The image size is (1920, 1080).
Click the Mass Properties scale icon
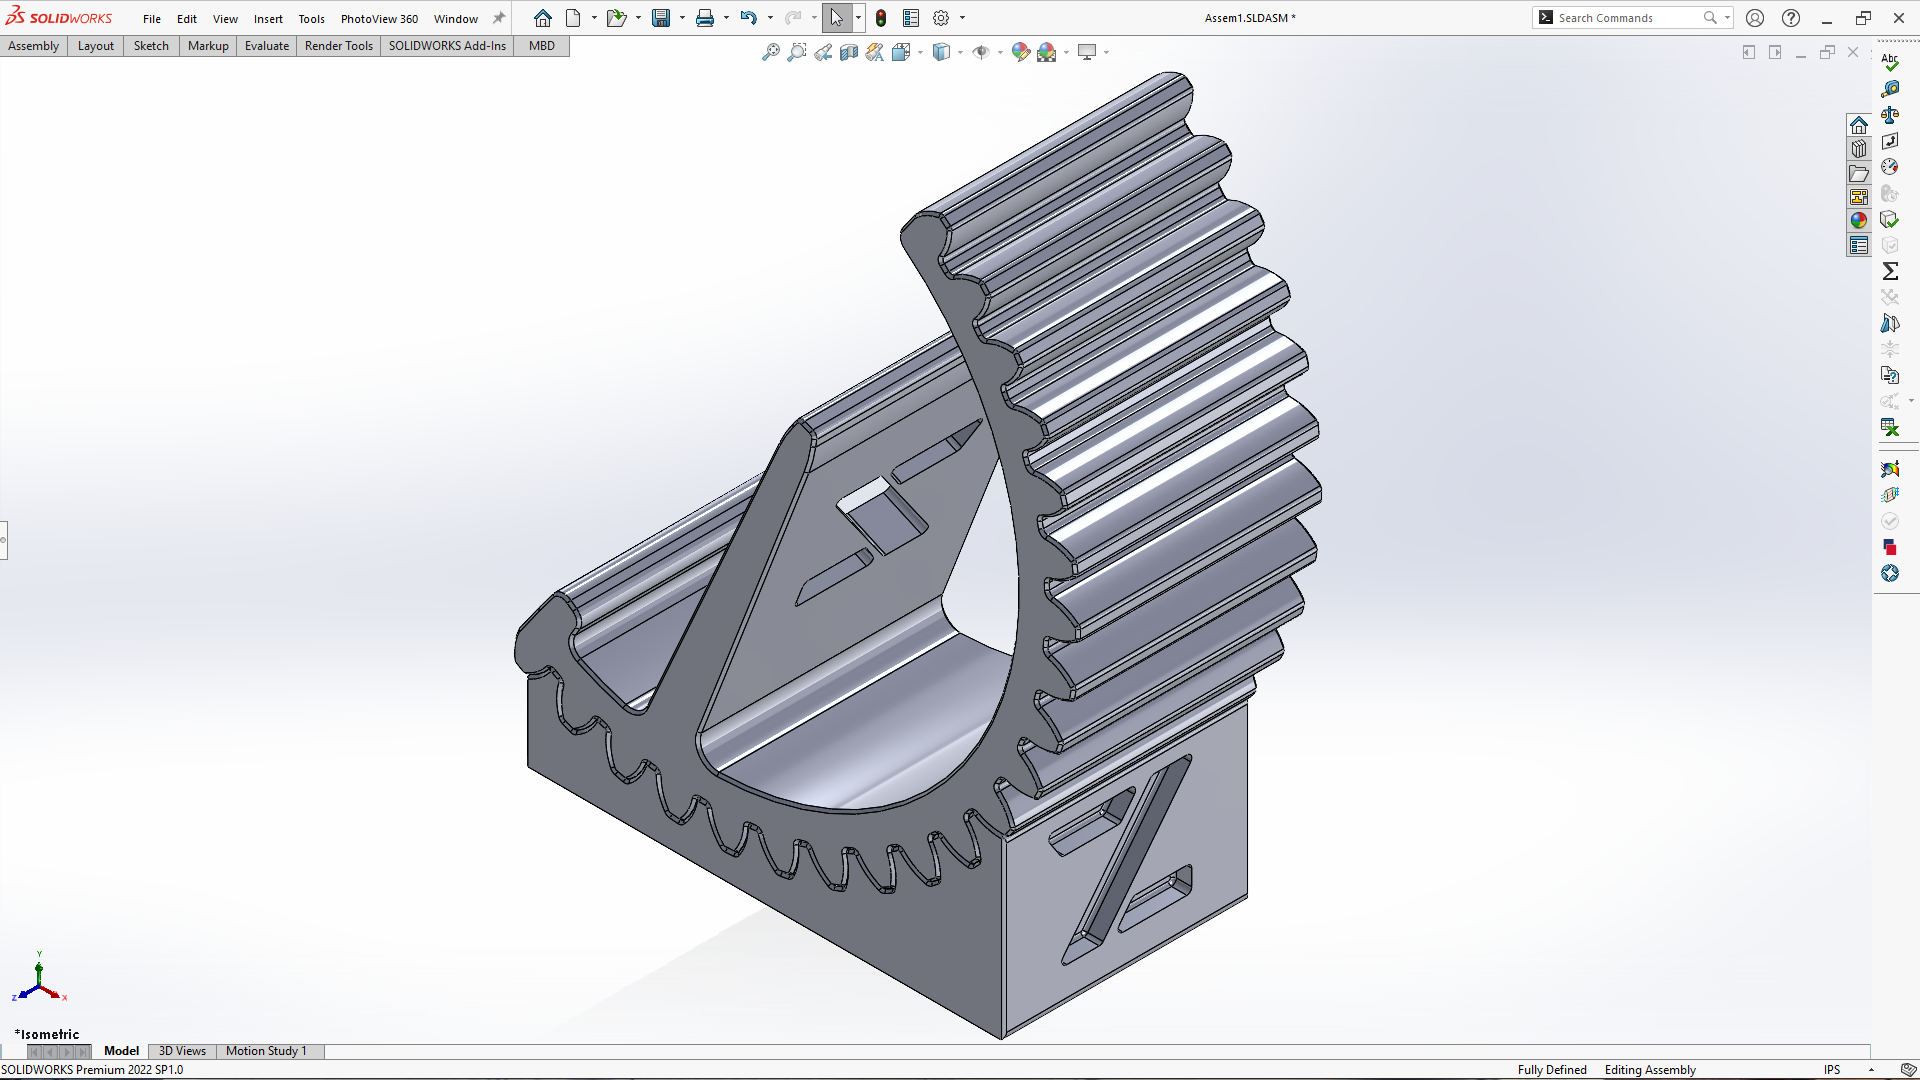pyautogui.click(x=1890, y=115)
